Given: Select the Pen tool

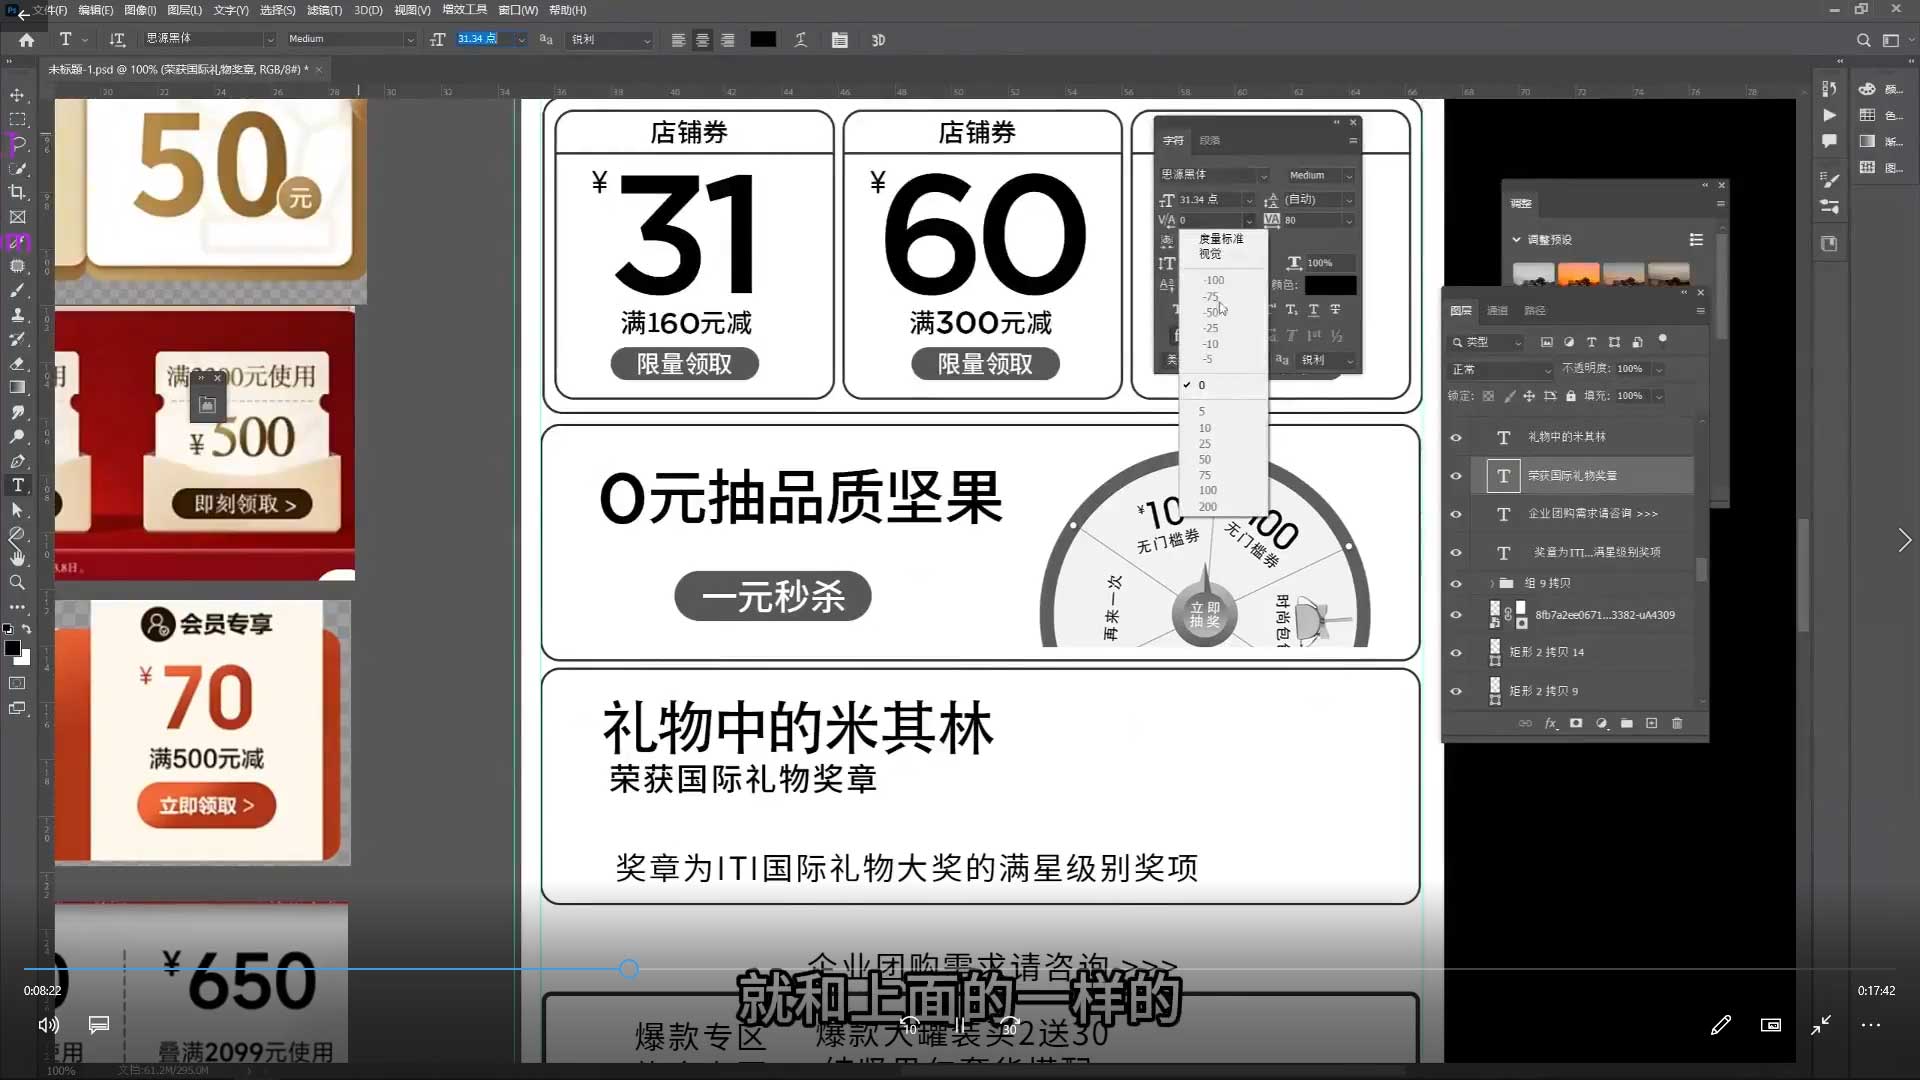Looking at the screenshot, I should pos(17,461).
